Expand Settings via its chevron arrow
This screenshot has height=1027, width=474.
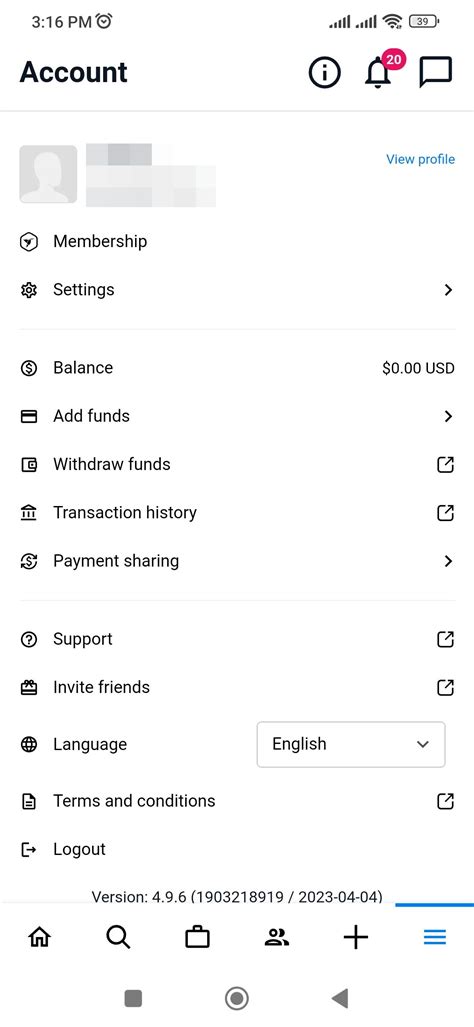[448, 289]
